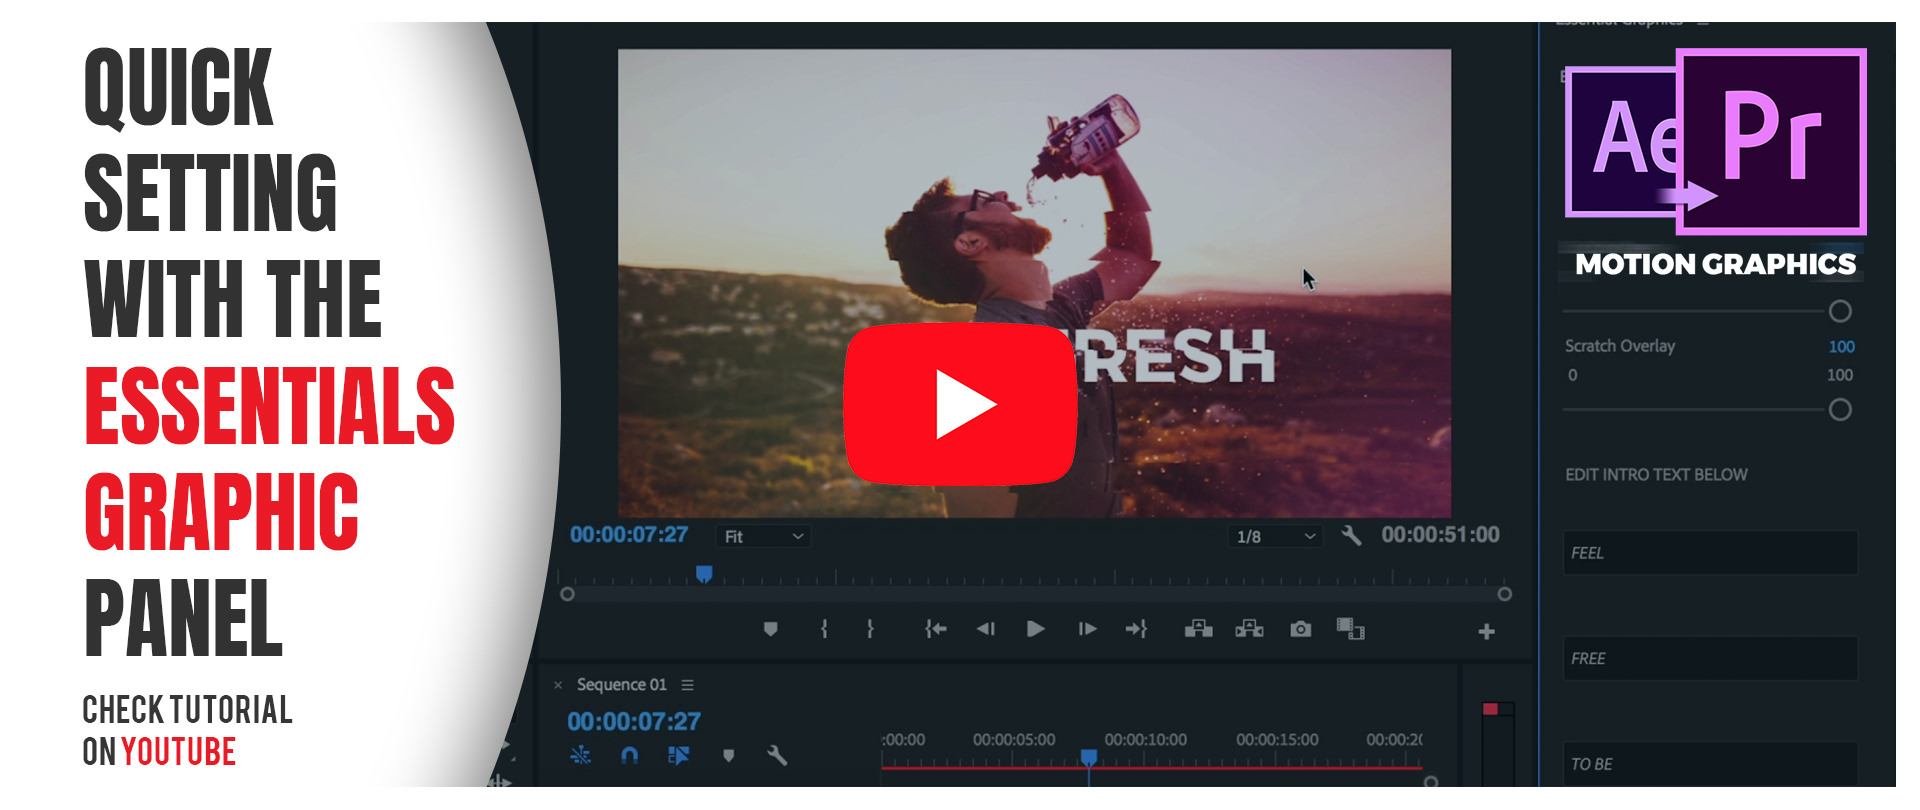Click the Mark In brace icon
Image resolution: width=1920 pixels, height=810 pixels.
[824, 629]
